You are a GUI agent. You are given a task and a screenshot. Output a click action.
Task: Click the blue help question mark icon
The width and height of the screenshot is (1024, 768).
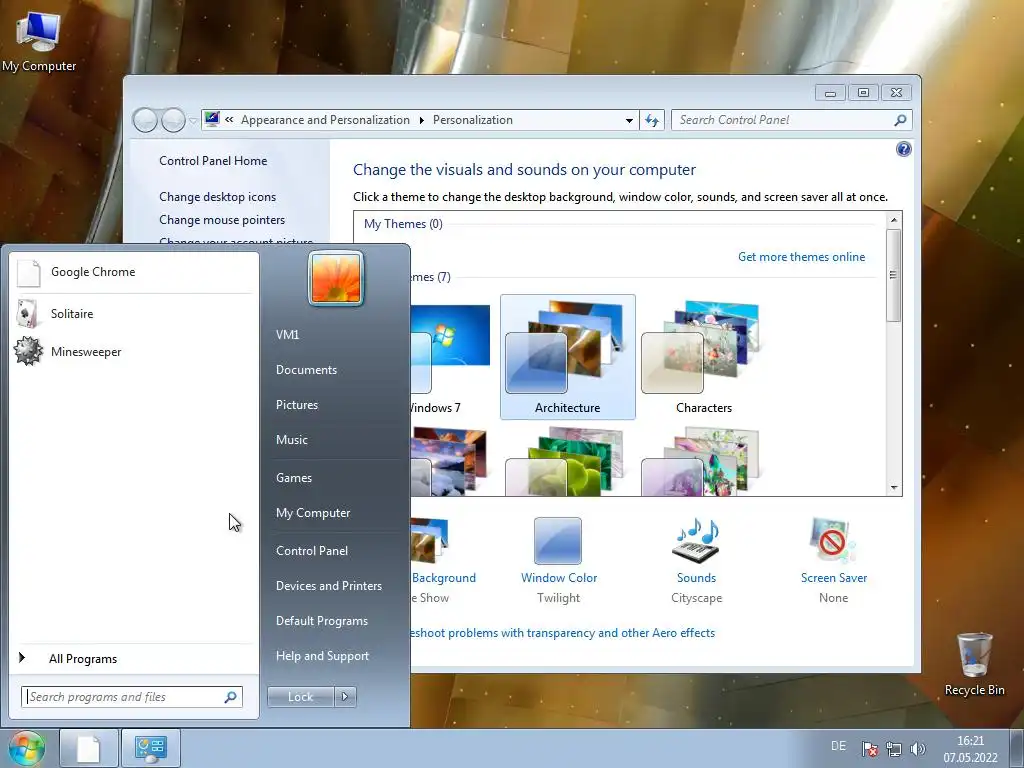(903, 150)
